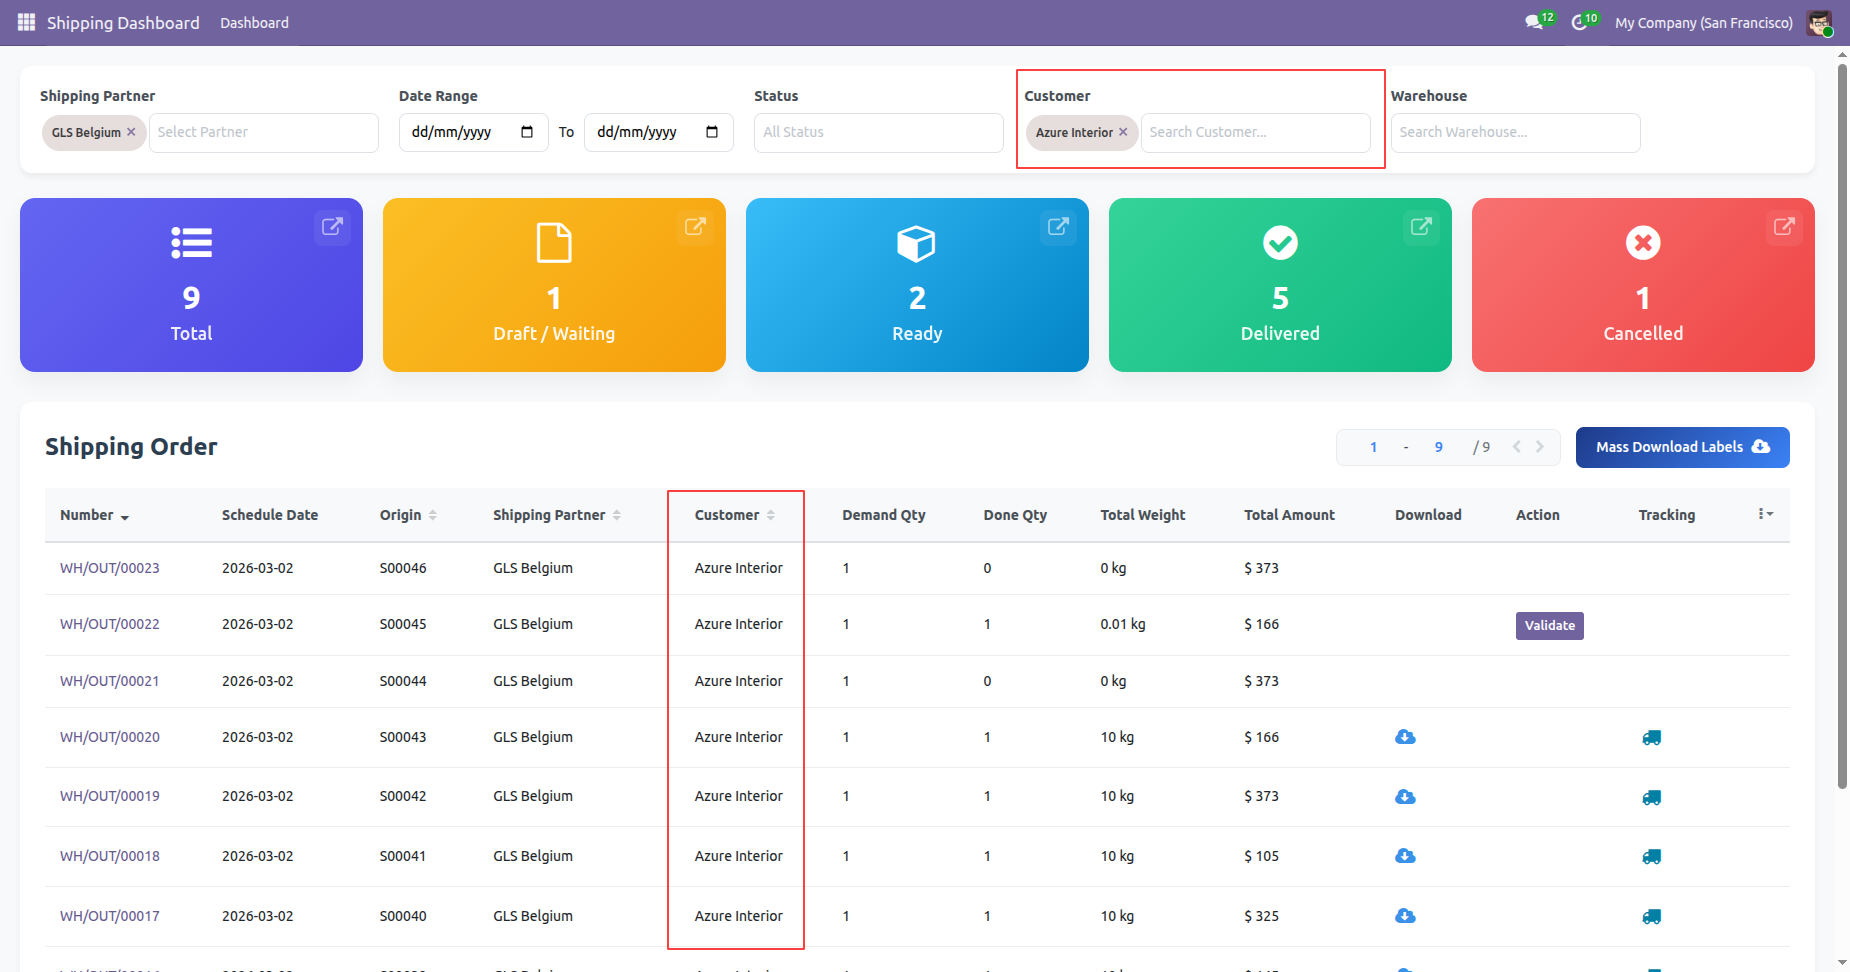This screenshot has height=972, width=1850.
Task: Open external link on Delivered card
Action: pyautogui.click(x=1421, y=227)
